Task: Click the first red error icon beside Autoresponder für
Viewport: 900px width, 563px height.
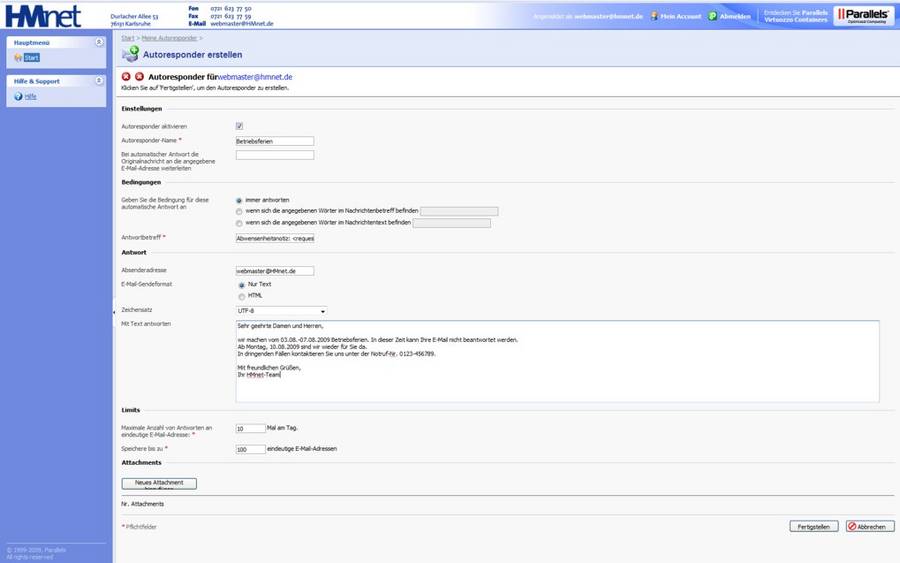Action: (x=126, y=76)
